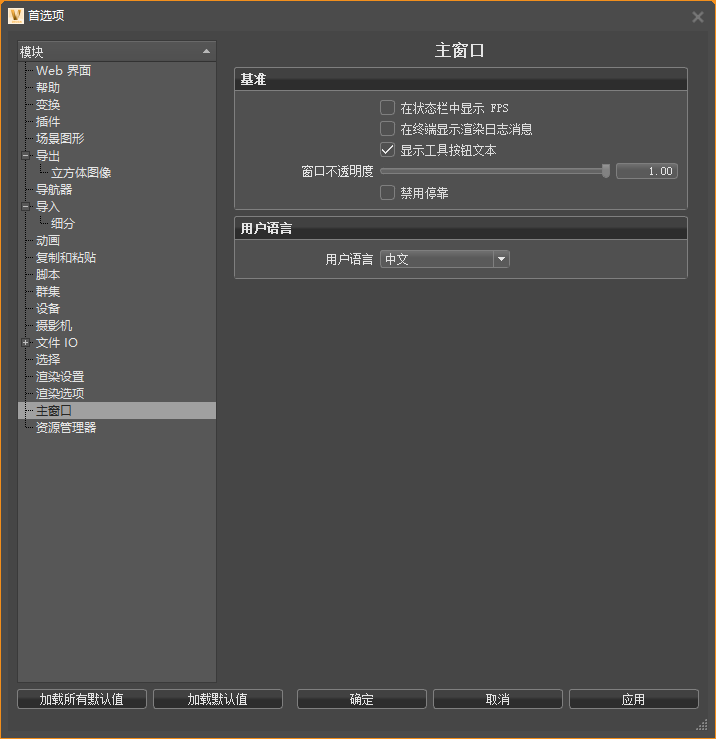Enable 在终端显示渲染日志消息 checkbox

[x=387, y=129]
